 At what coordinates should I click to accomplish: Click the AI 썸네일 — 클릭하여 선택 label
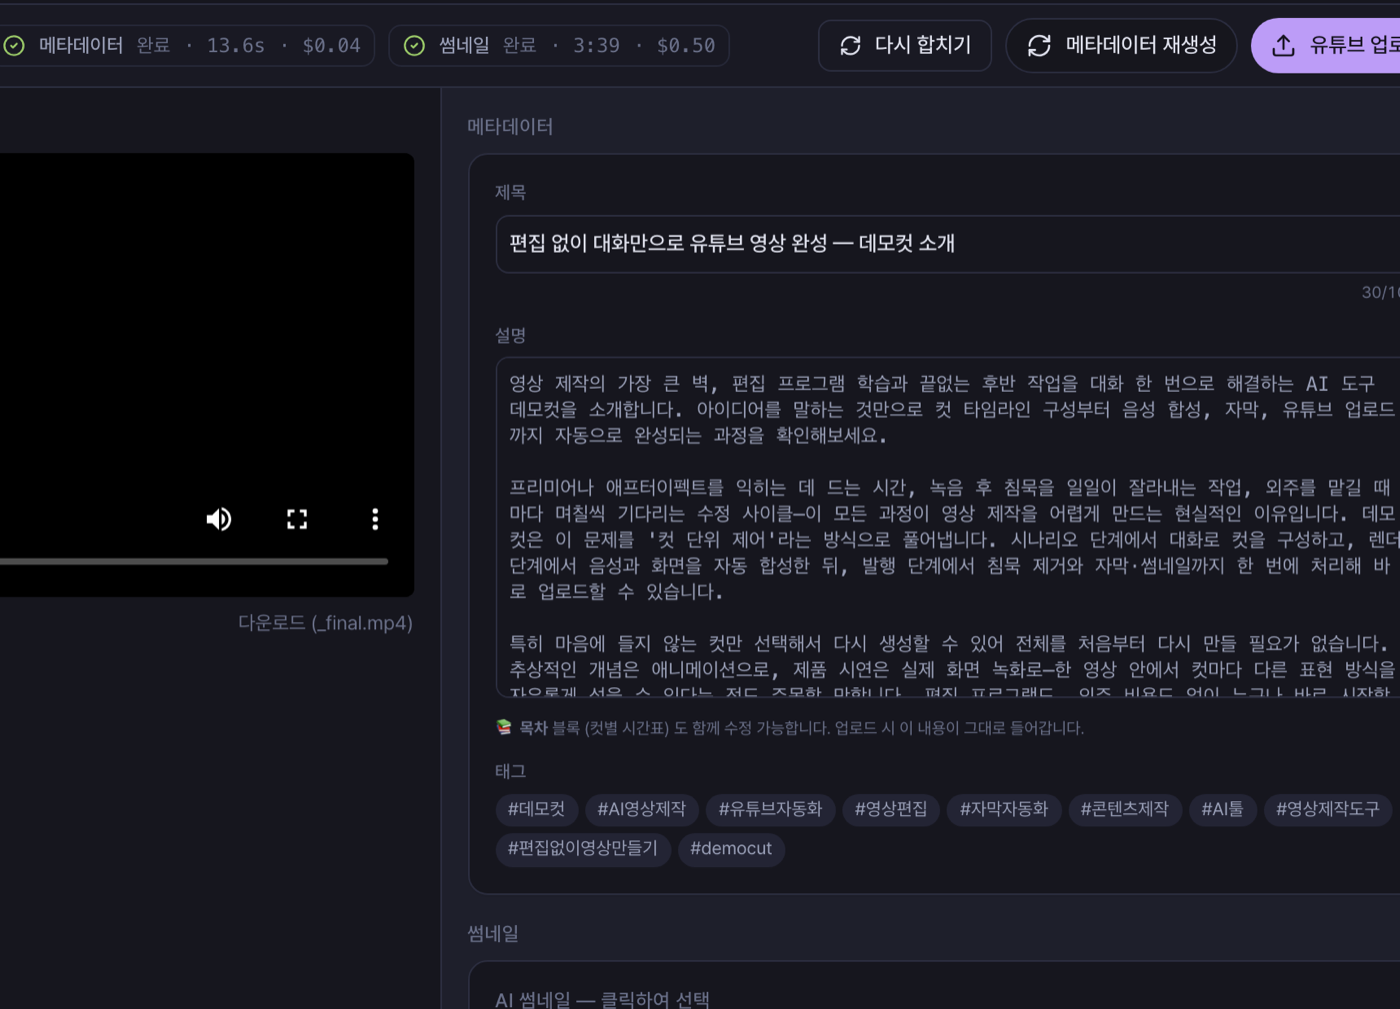point(602,999)
